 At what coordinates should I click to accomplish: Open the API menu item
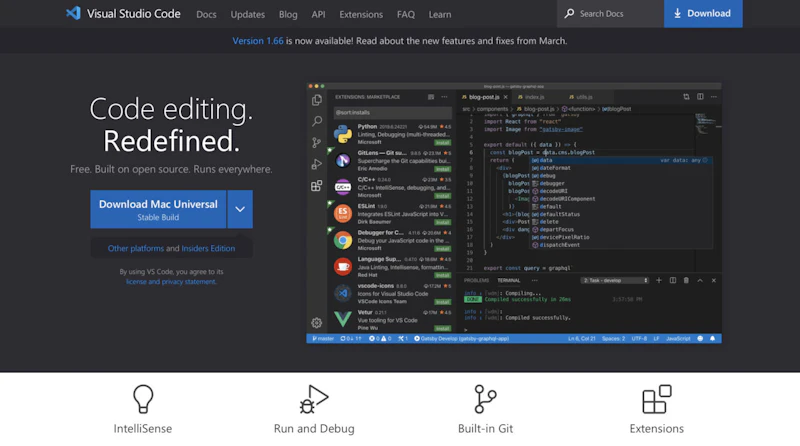(318, 14)
